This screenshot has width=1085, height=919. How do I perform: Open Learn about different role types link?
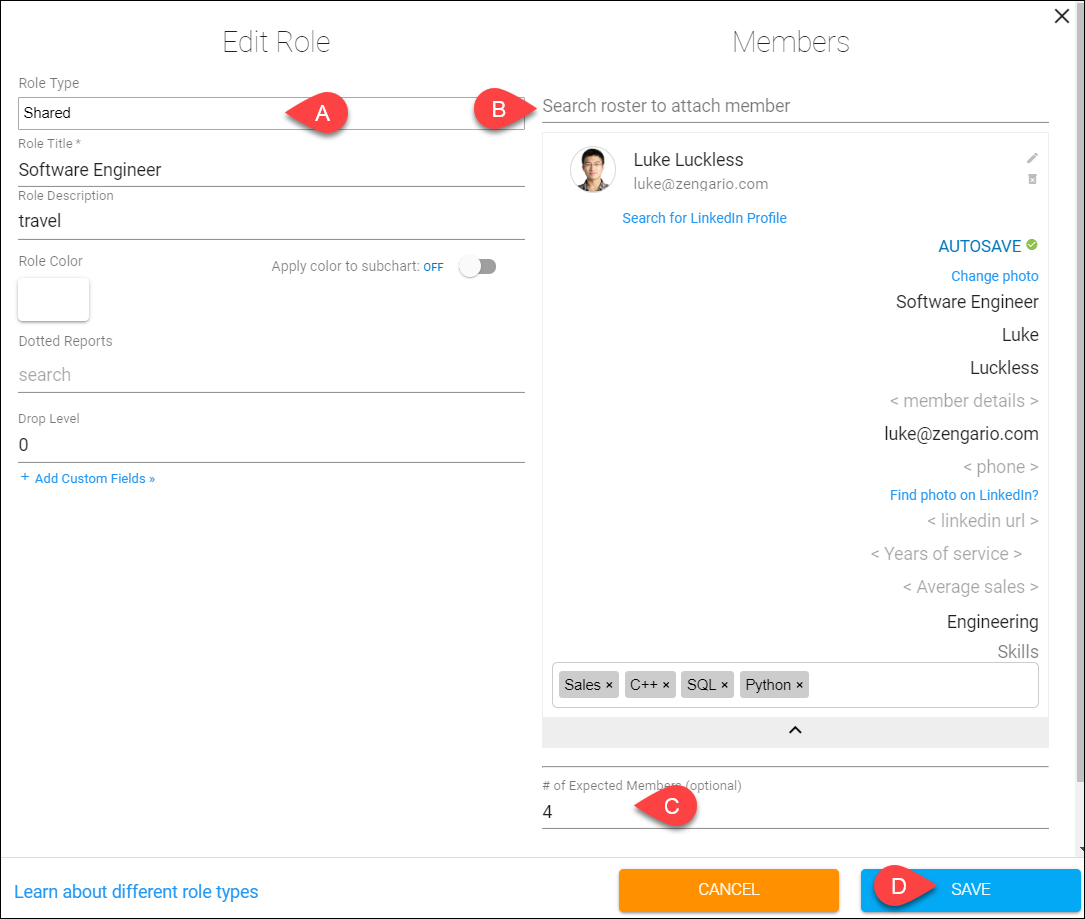(136, 891)
